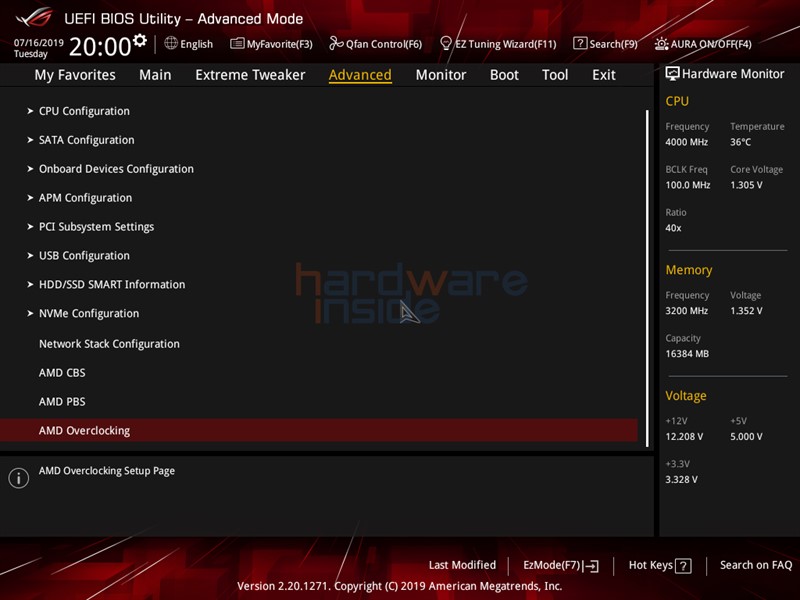
Task: Expand HDD/SSD SMART Information arrow
Action: (x=30, y=284)
